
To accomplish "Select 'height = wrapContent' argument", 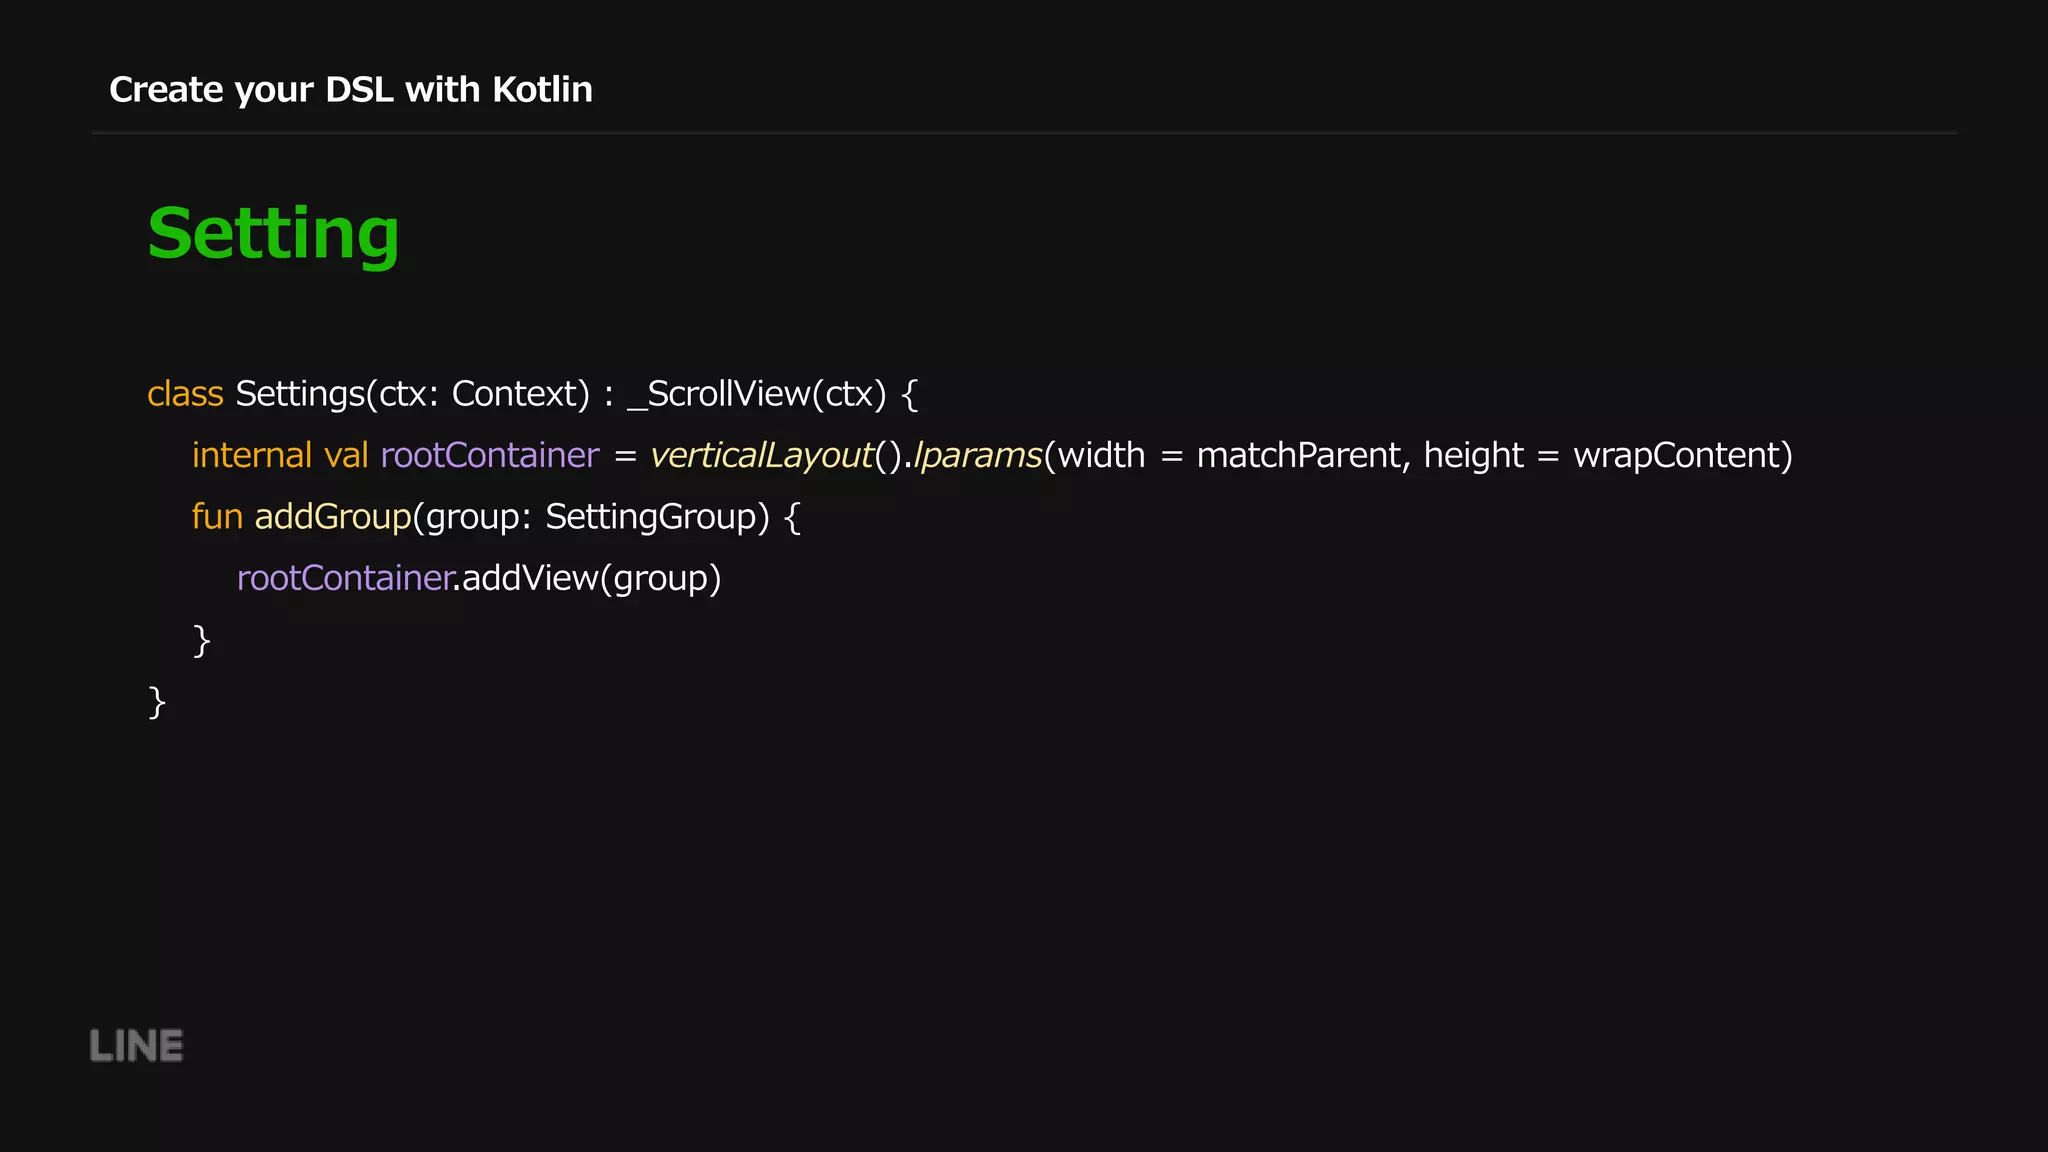I will click(1603, 456).
